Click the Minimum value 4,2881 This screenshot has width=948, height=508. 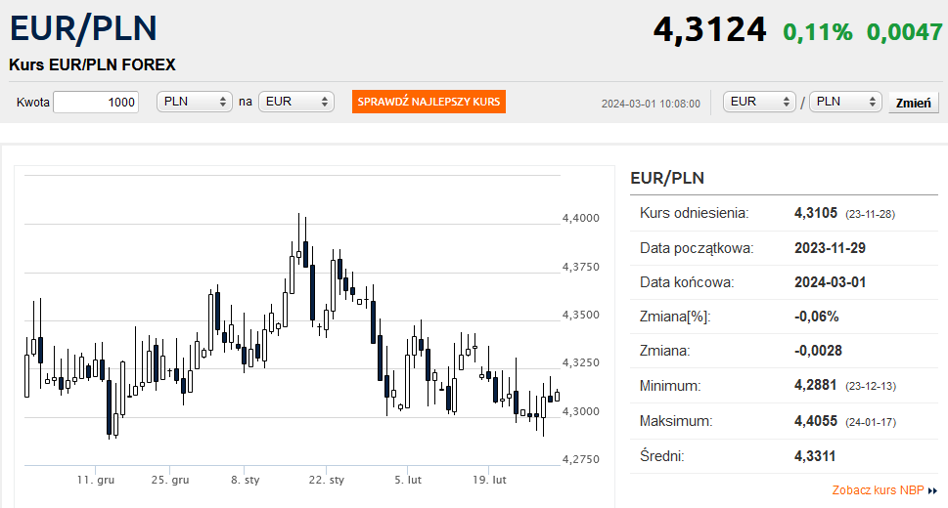tap(816, 385)
